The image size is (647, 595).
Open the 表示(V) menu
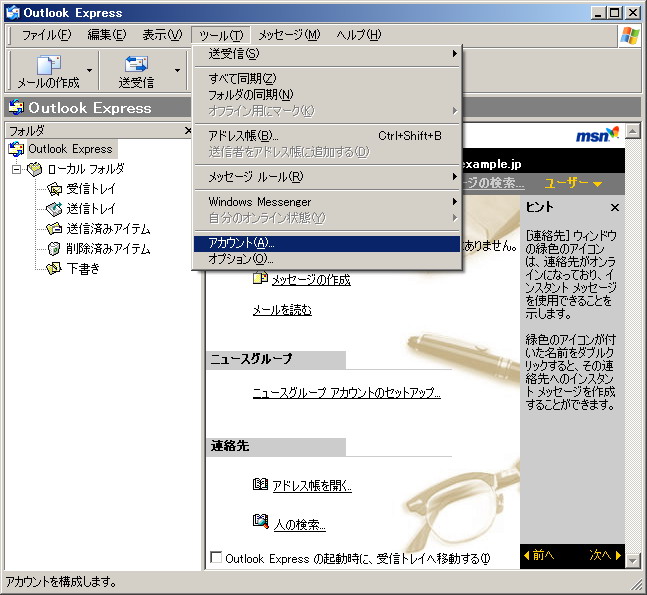tap(162, 35)
